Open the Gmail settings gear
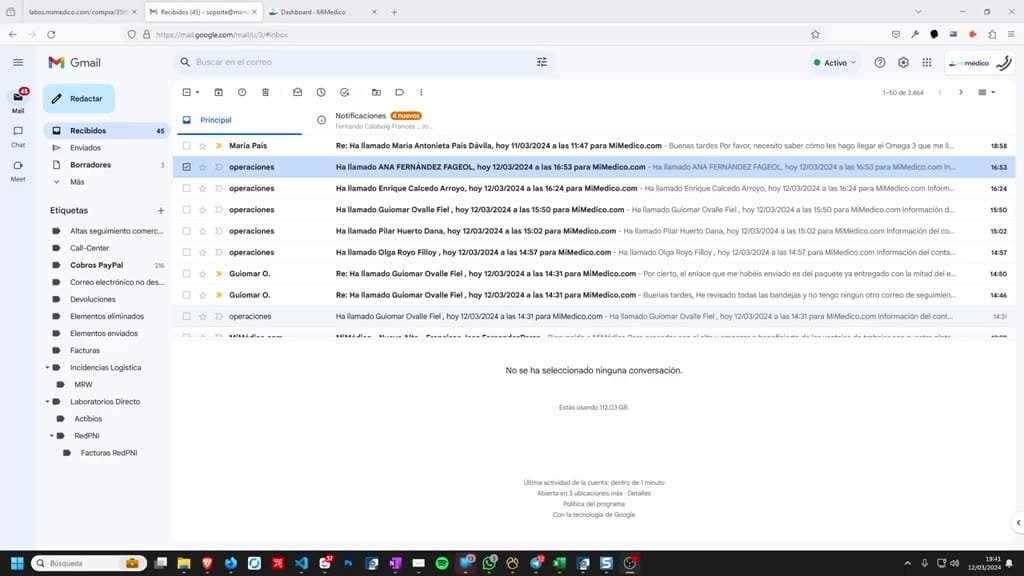The height and width of the screenshot is (576, 1024). coord(903,63)
